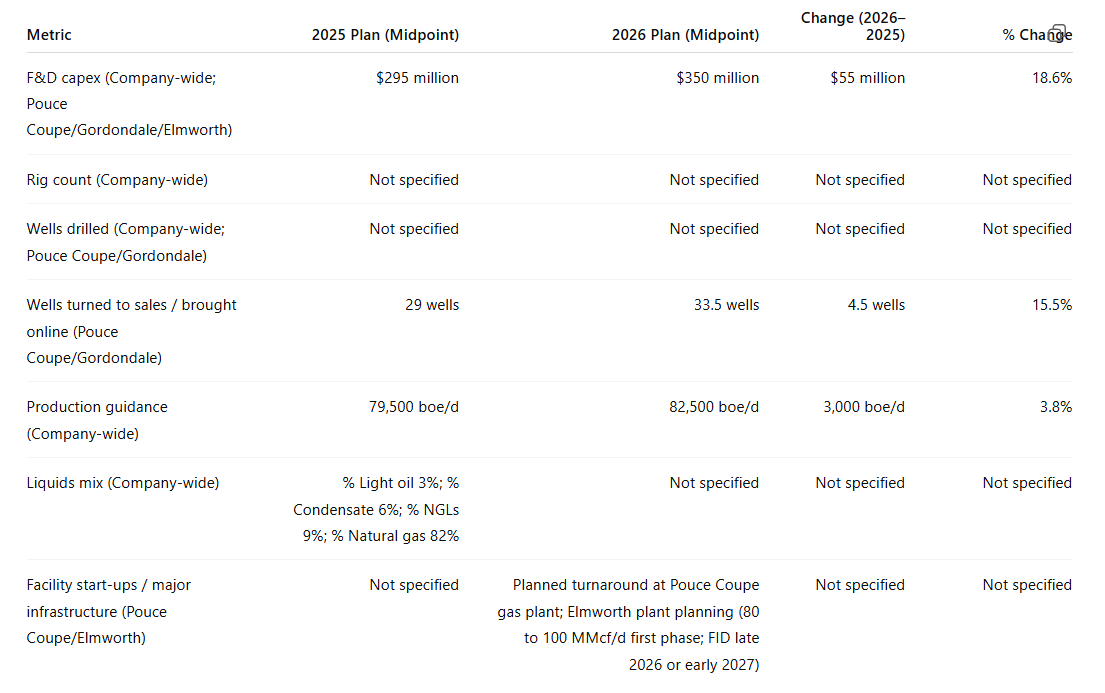This screenshot has height=693, width=1105.
Task: Click the Planned turnaround at Pouce Coupe text
Action: pos(636,585)
